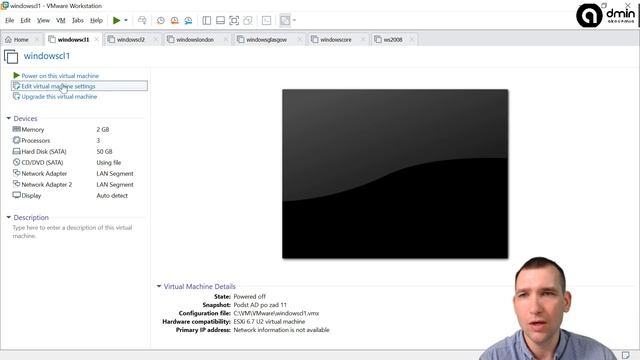Click the configuration file path text

(276, 313)
